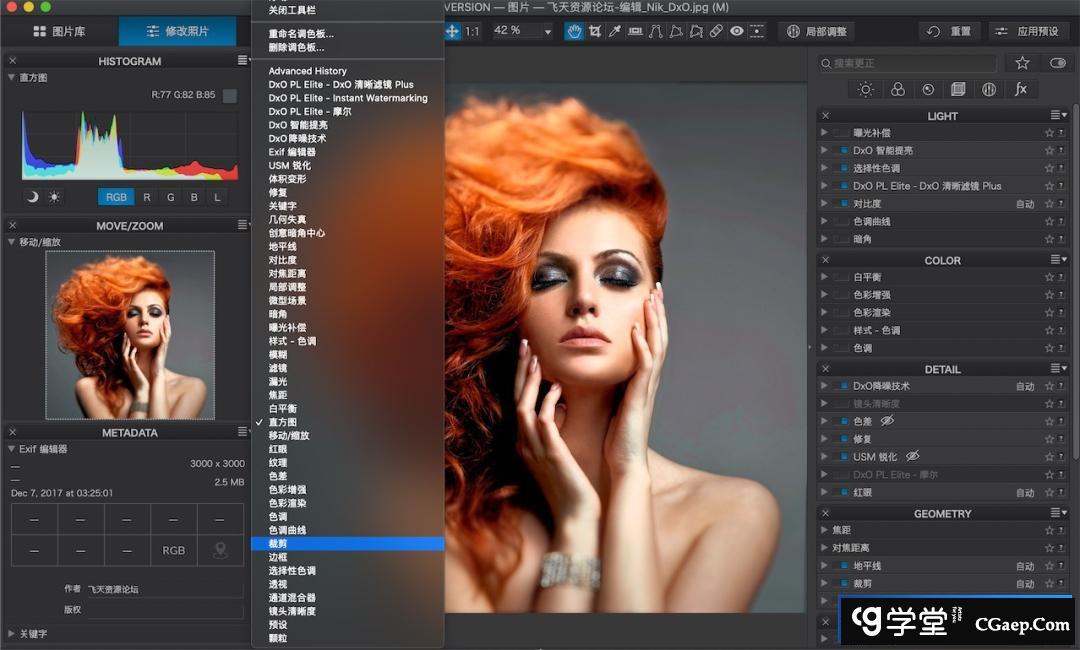Choose the repair bandage tool
This screenshot has width=1080, height=650.
pos(716,31)
